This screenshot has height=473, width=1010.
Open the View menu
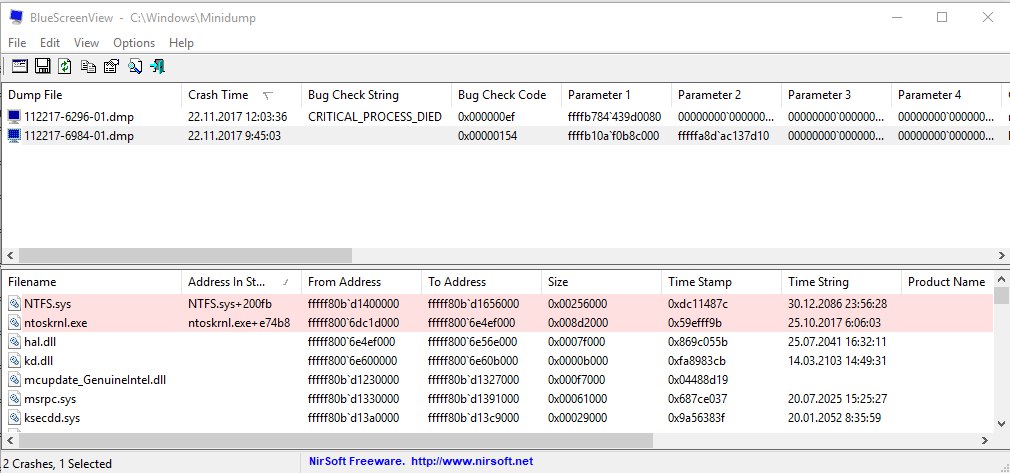pos(86,43)
